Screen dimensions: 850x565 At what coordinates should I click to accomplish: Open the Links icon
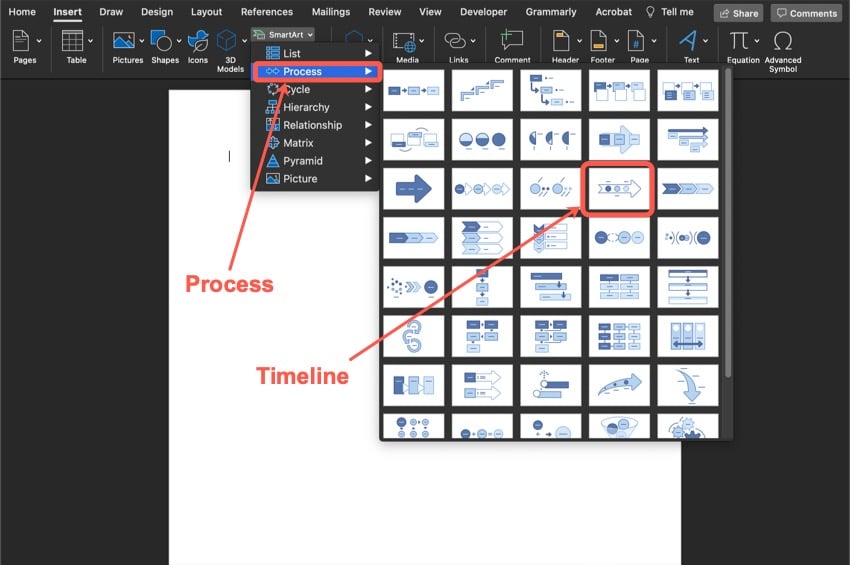pyautogui.click(x=455, y=41)
